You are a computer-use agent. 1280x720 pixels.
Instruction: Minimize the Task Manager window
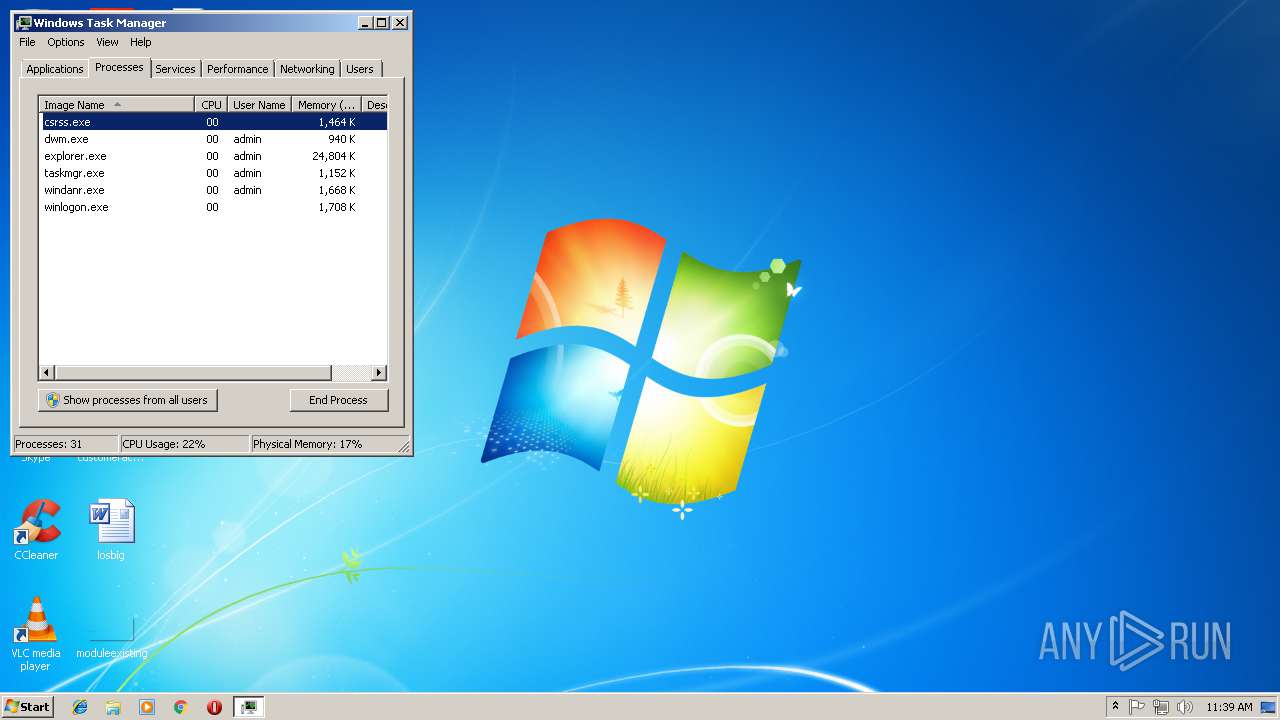[365, 22]
